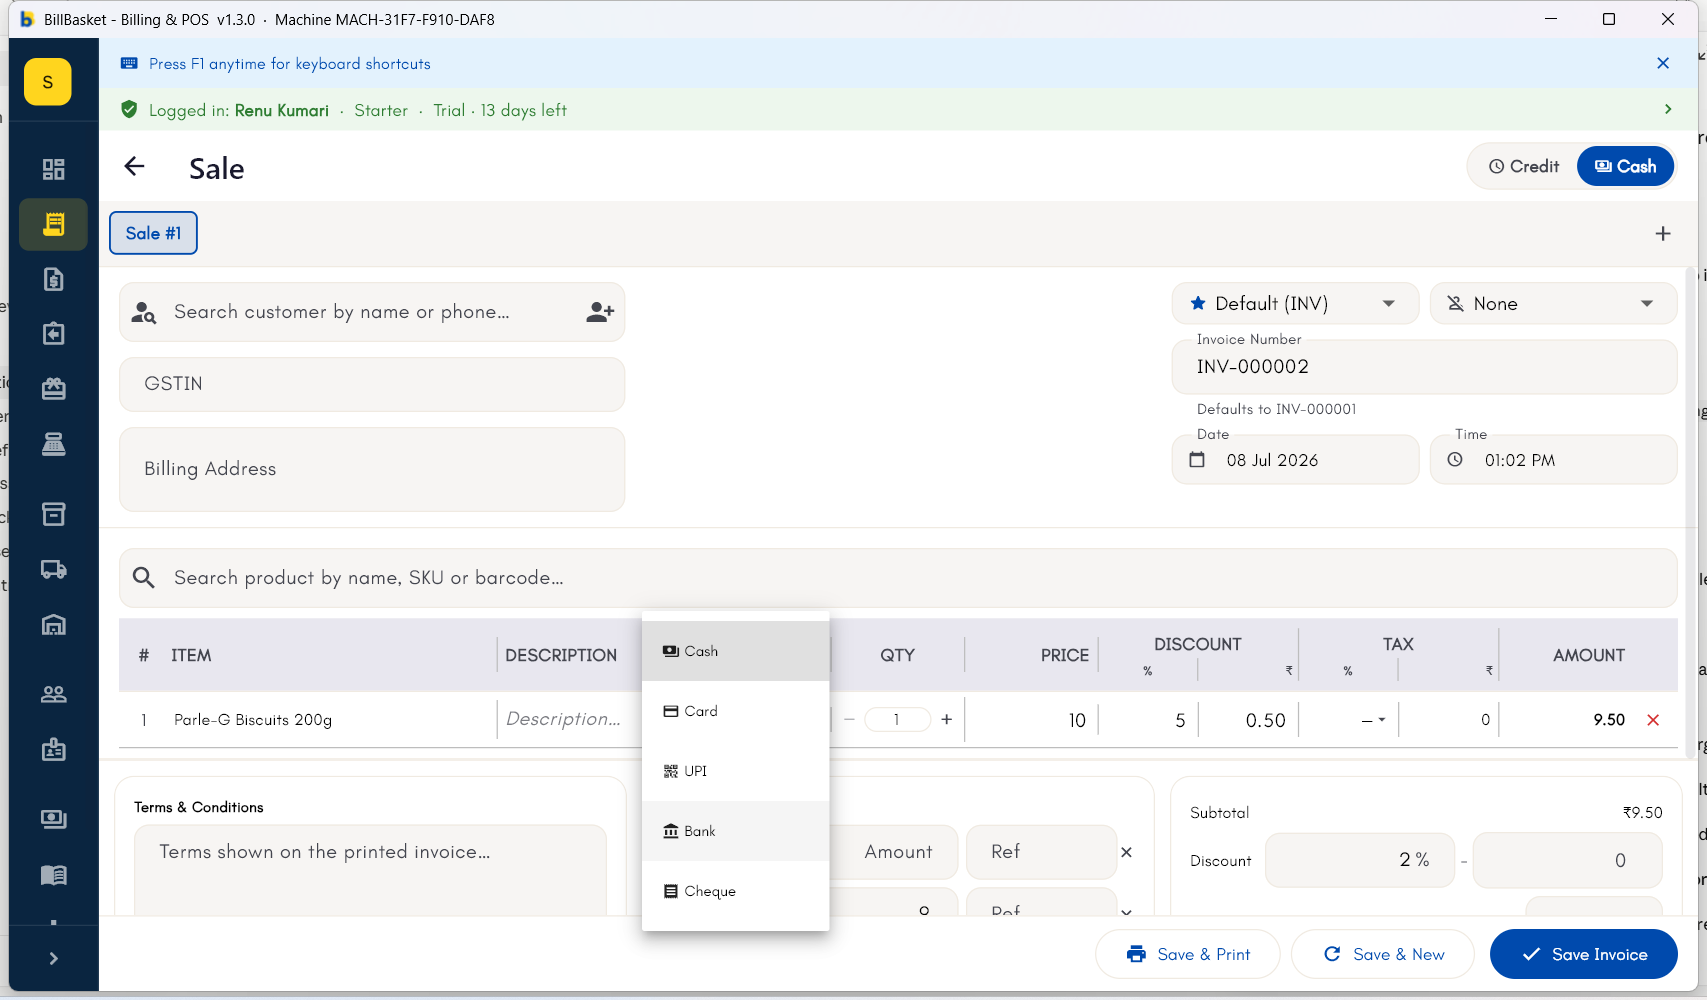The image size is (1707, 1000).
Task: Choose UPI from payment method menu
Action: 736,771
